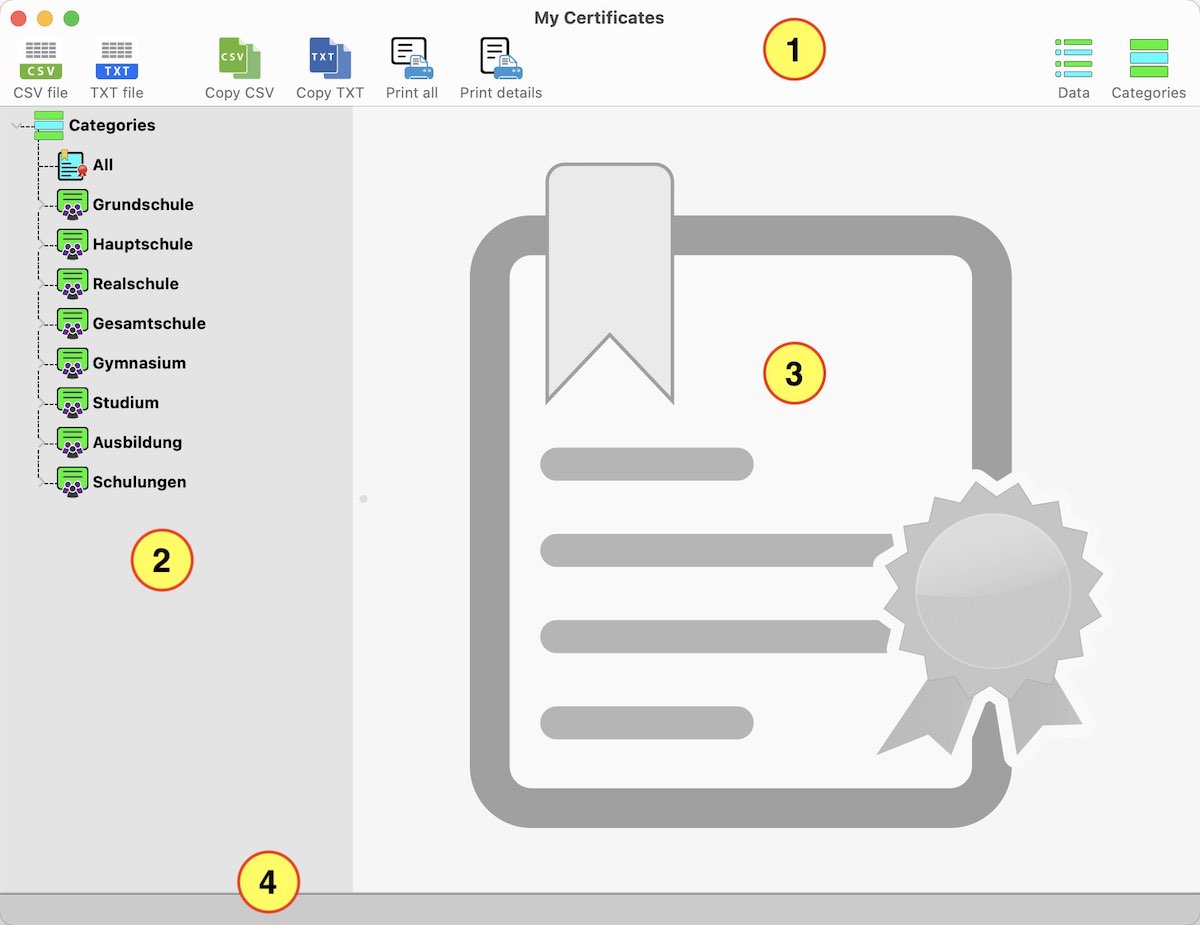Click the Copy CSV toolbar icon
The image size is (1200, 925).
pos(240,58)
